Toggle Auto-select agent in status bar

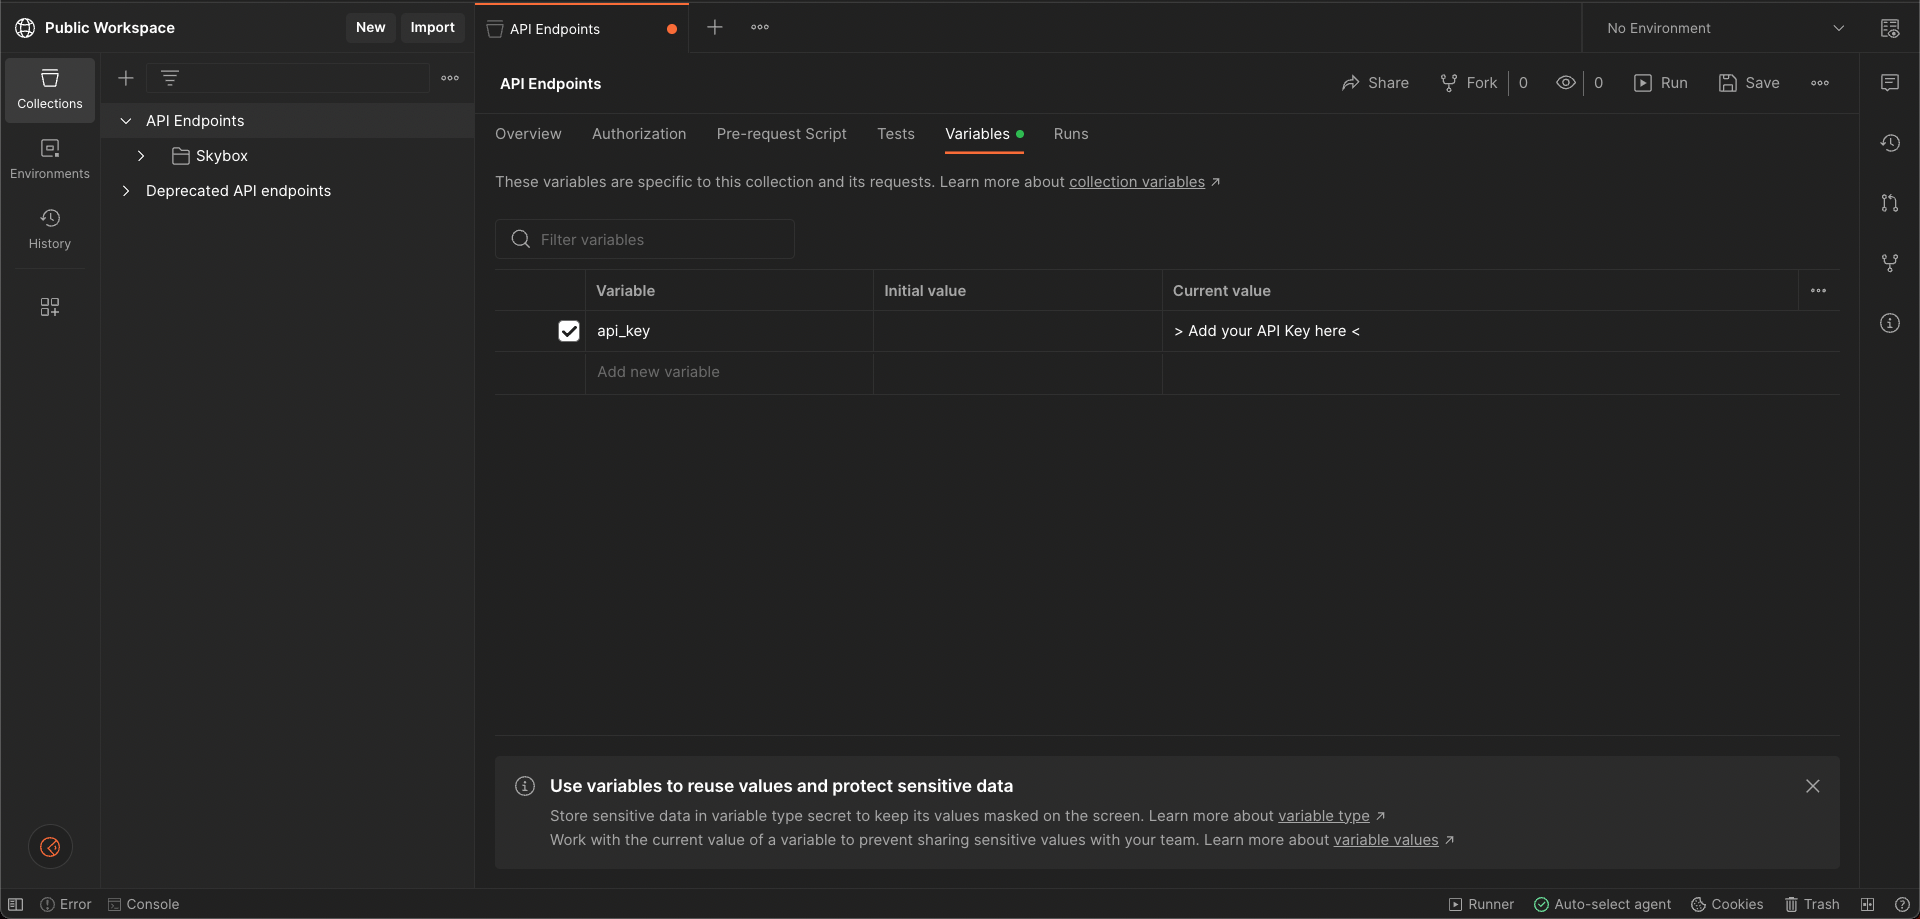point(1603,904)
